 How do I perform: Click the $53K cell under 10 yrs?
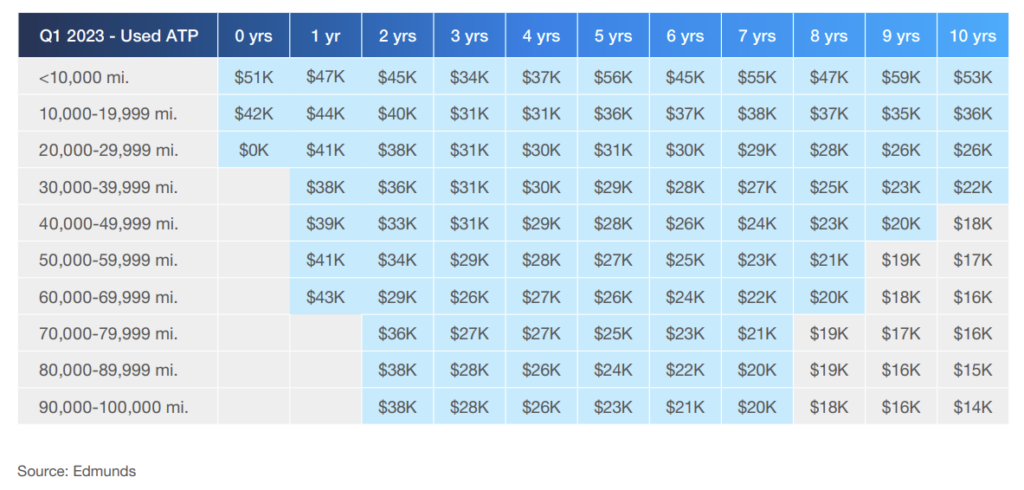click(x=973, y=77)
